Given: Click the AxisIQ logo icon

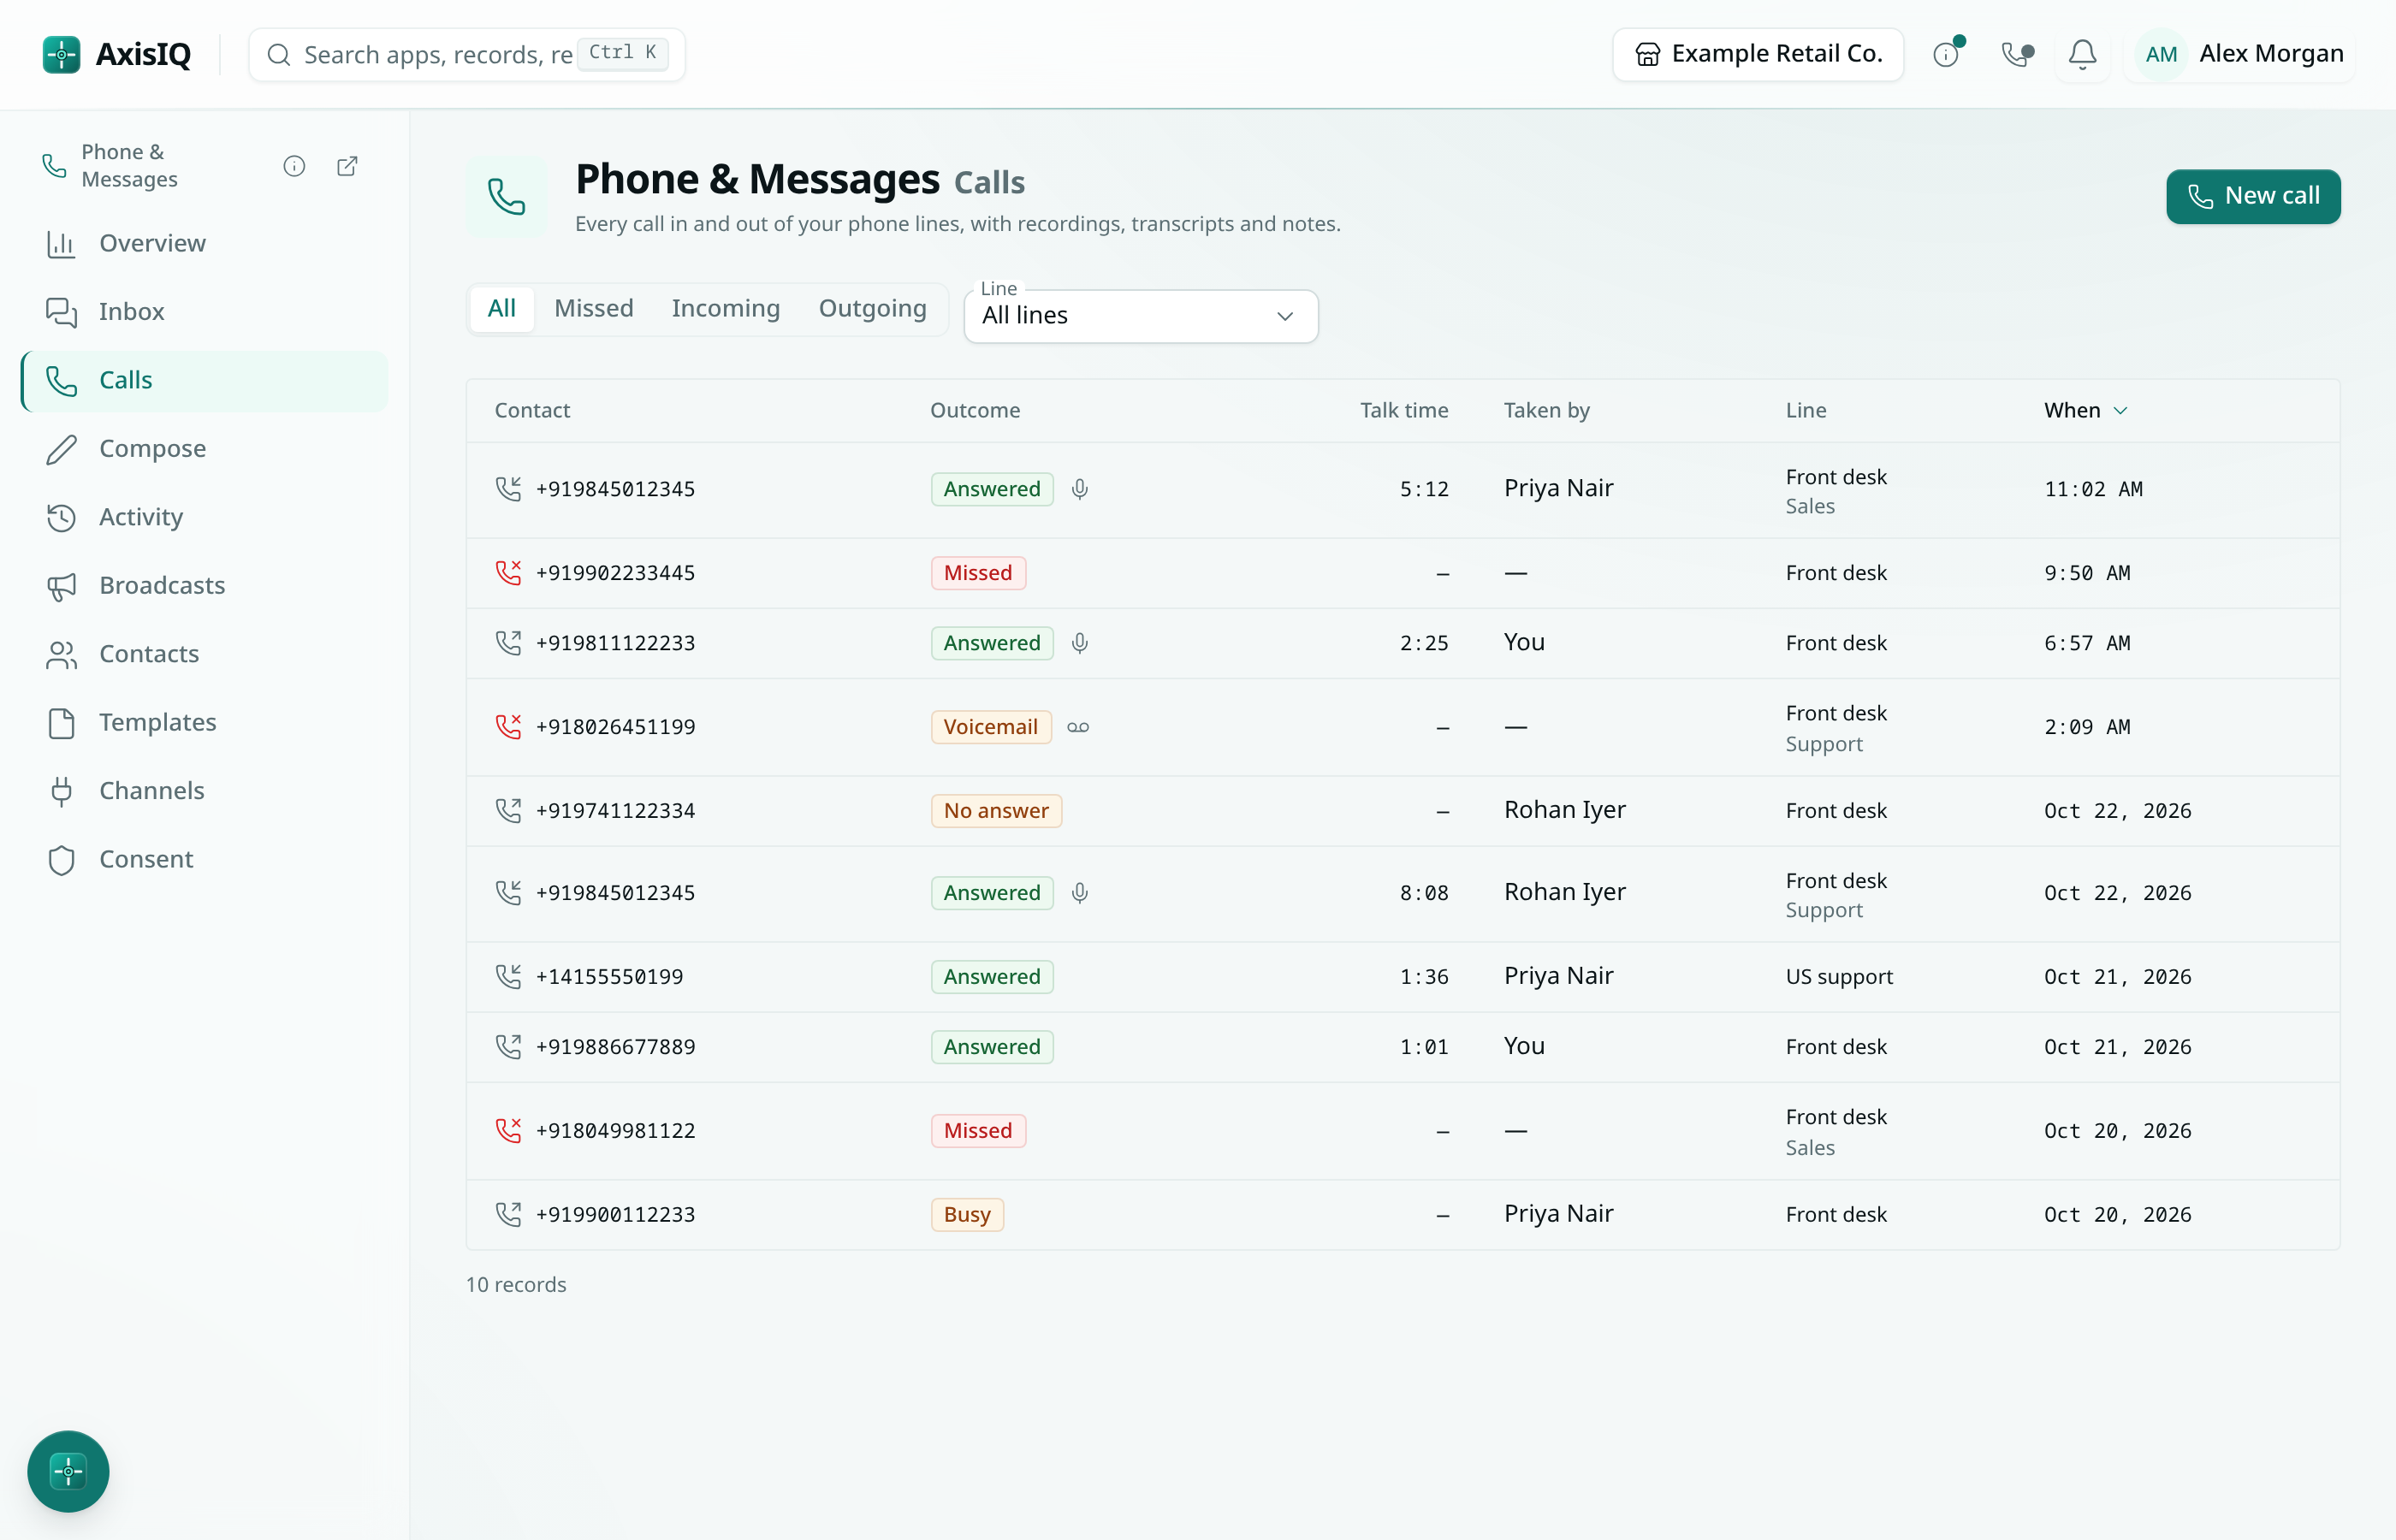Looking at the screenshot, I should click(x=61, y=54).
